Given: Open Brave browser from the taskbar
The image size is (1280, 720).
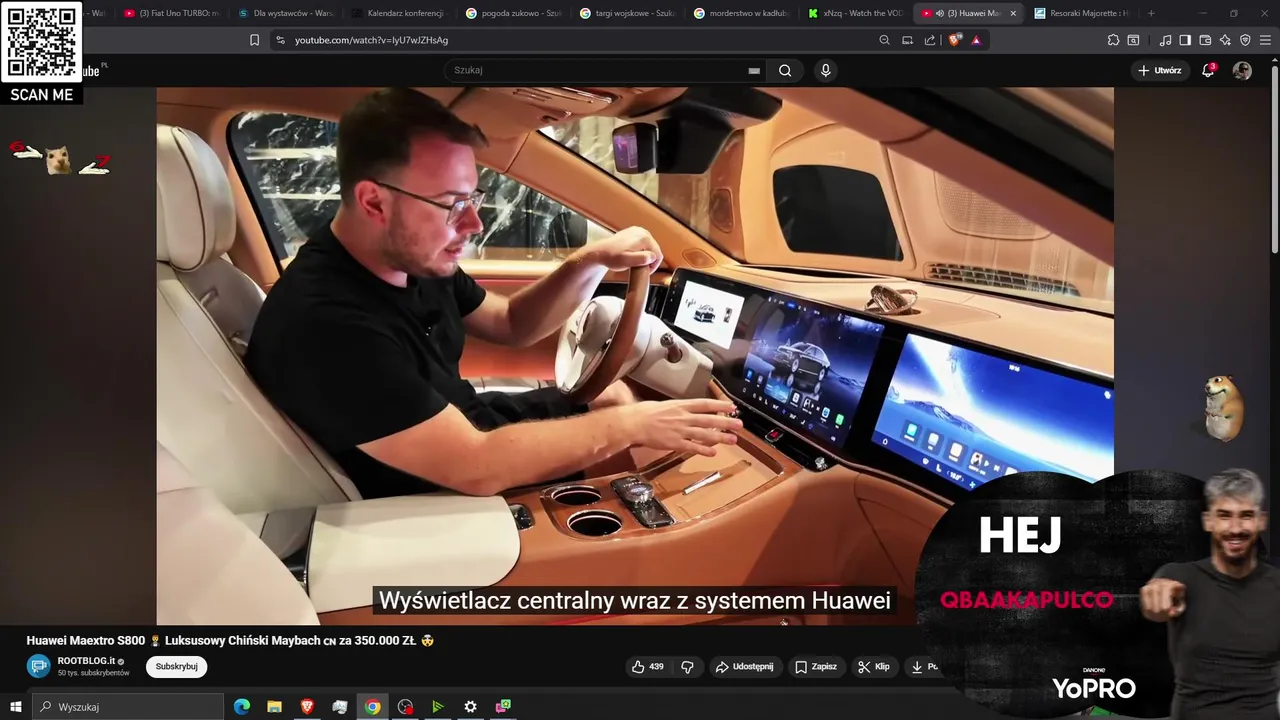Looking at the screenshot, I should [x=307, y=707].
